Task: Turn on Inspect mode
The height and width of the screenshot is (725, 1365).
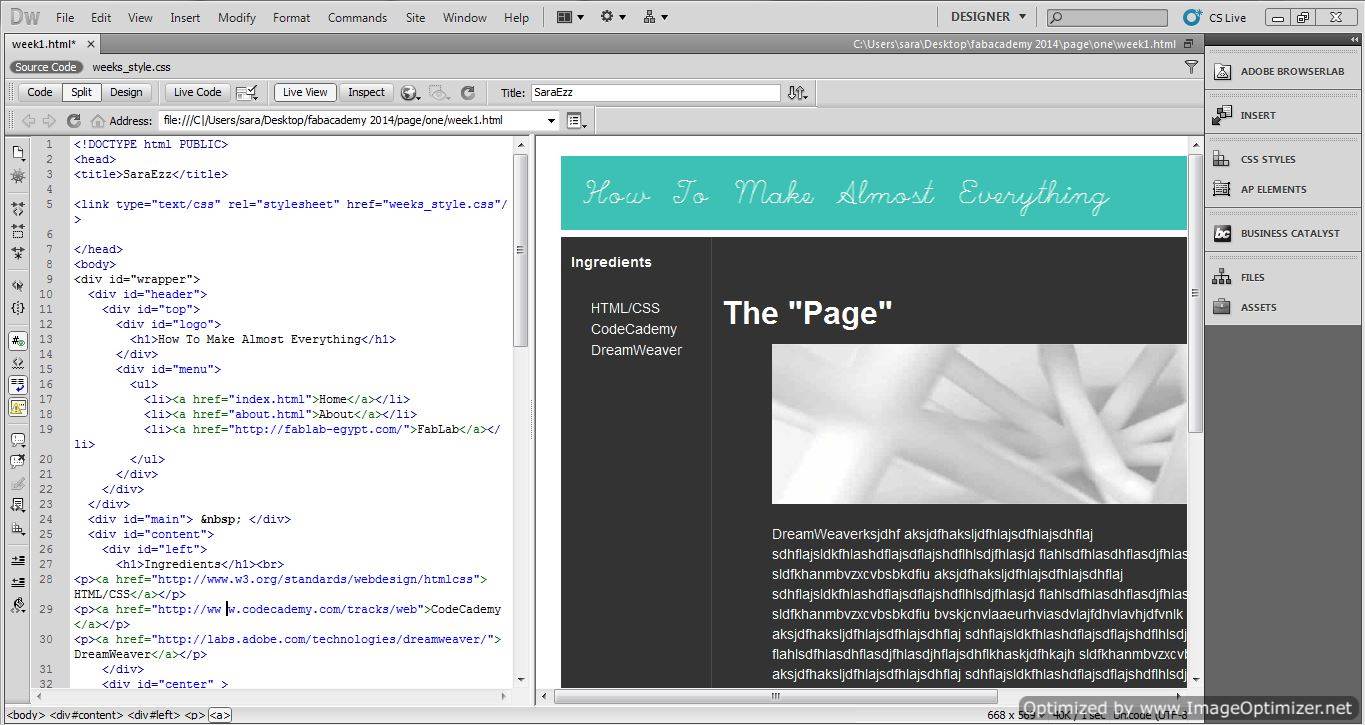Action: tap(366, 92)
